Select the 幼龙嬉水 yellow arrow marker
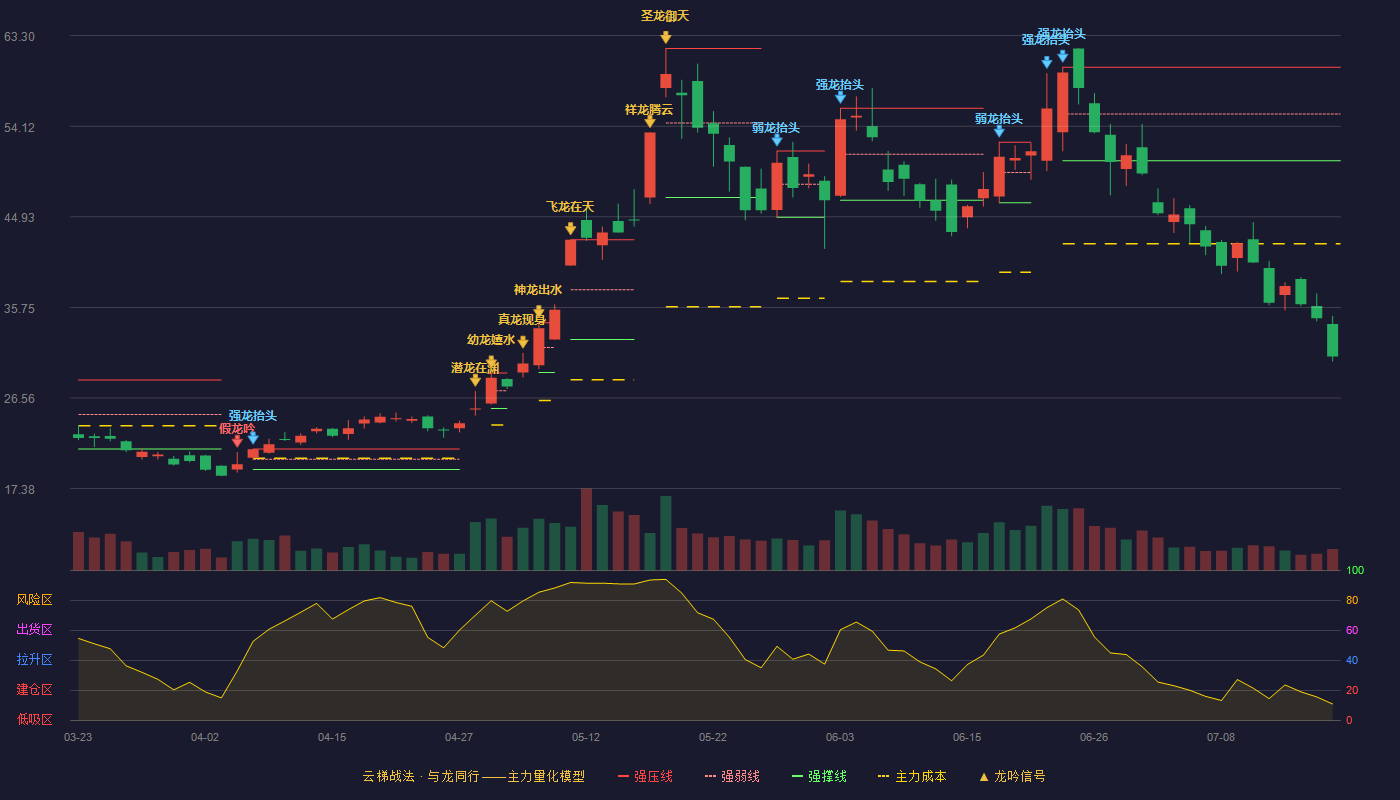Screen dimensions: 1400x800 click(x=522, y=342)
